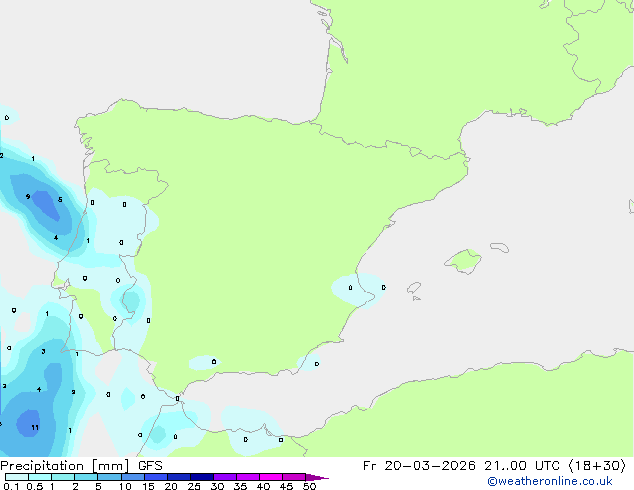Click the Mallorca island shape
The image size is (634, 490).
point(463,262)
